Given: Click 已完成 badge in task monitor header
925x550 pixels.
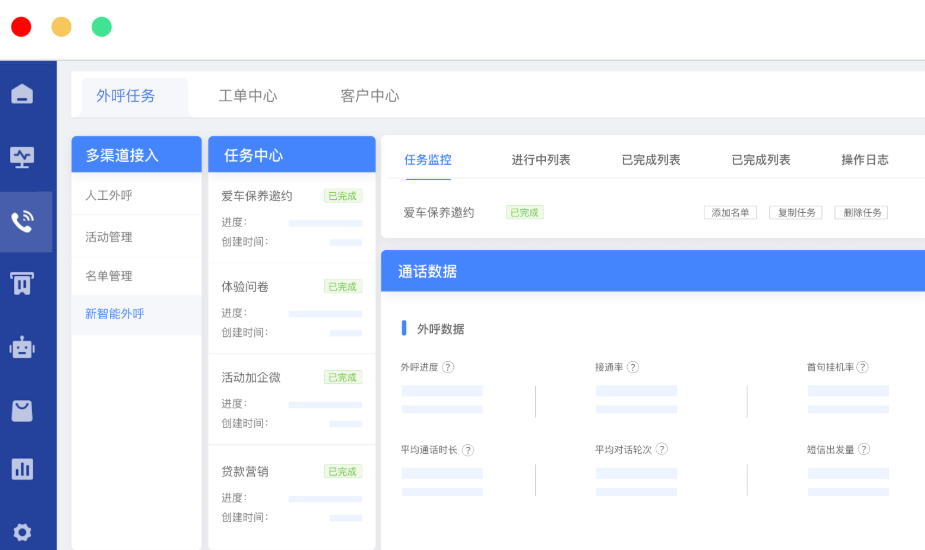Looking at the screenshot, I should [525, 212].
